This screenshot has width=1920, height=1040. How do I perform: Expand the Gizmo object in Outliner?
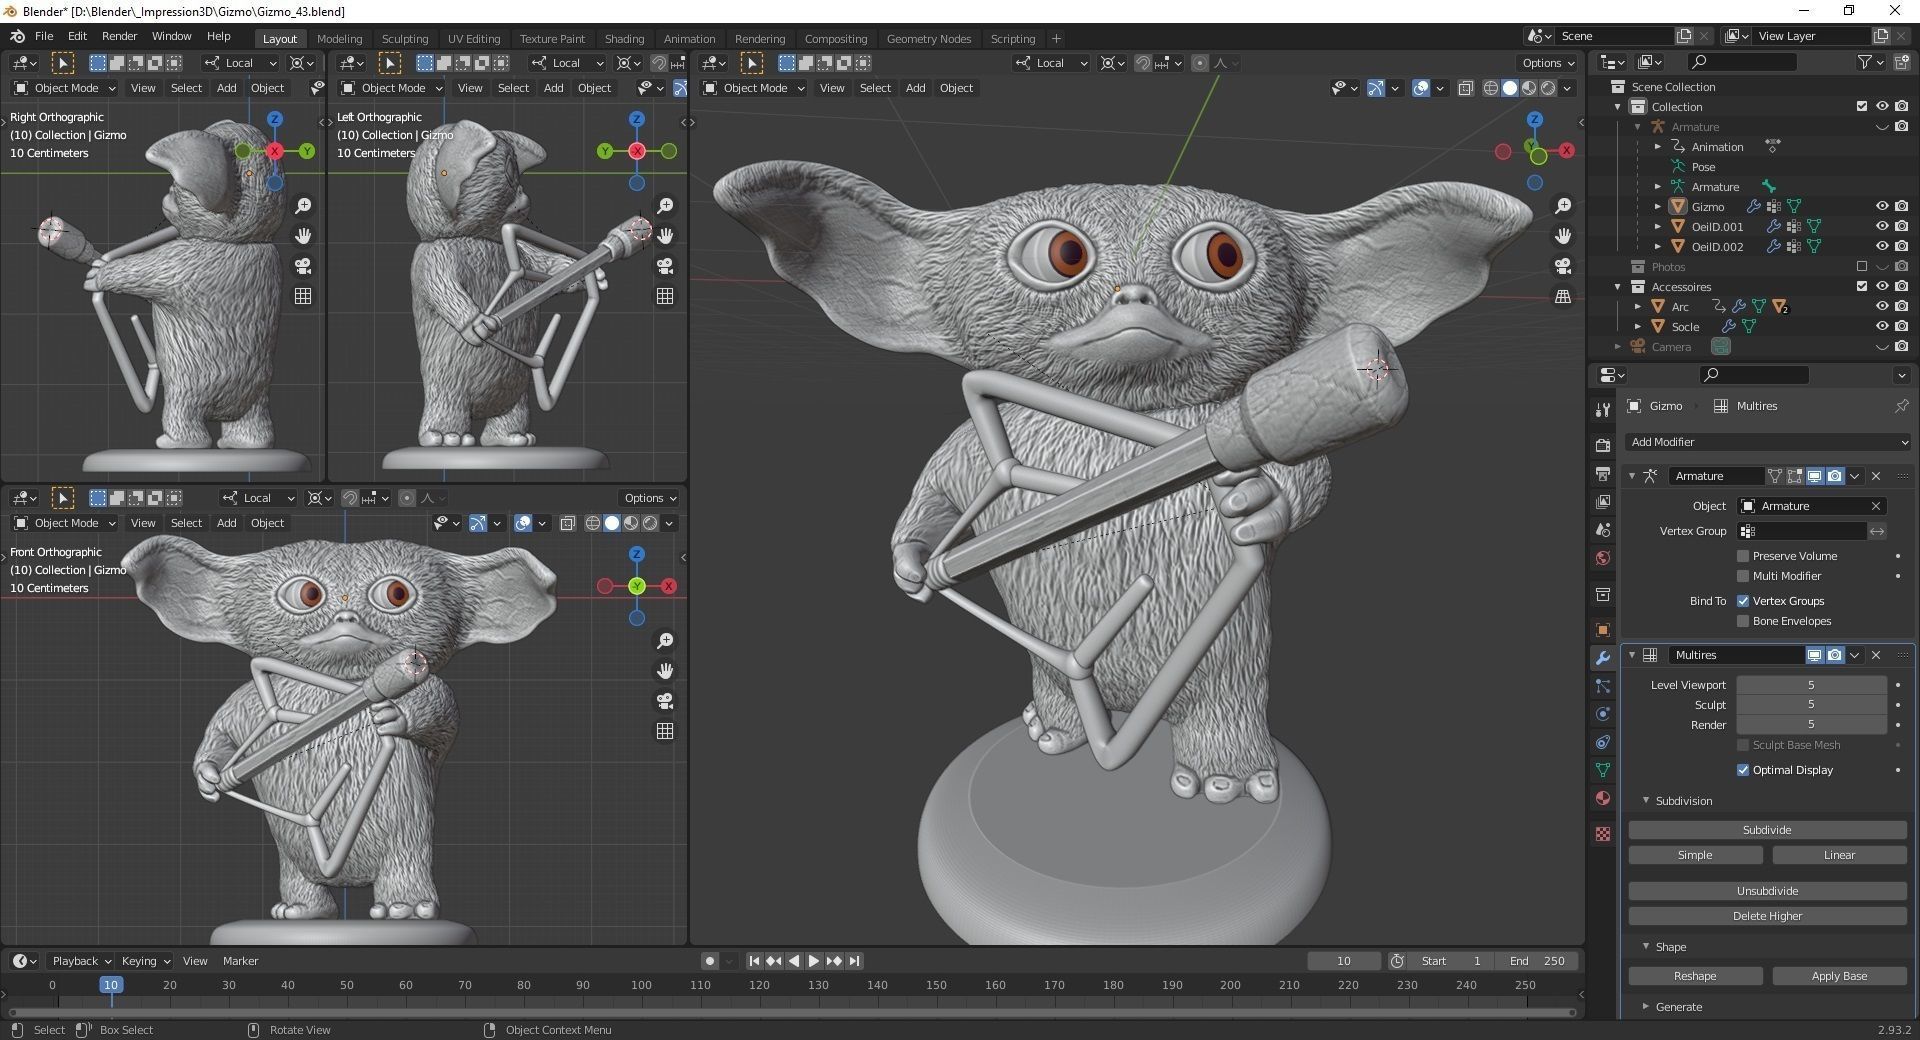(x=1657, y=206)
